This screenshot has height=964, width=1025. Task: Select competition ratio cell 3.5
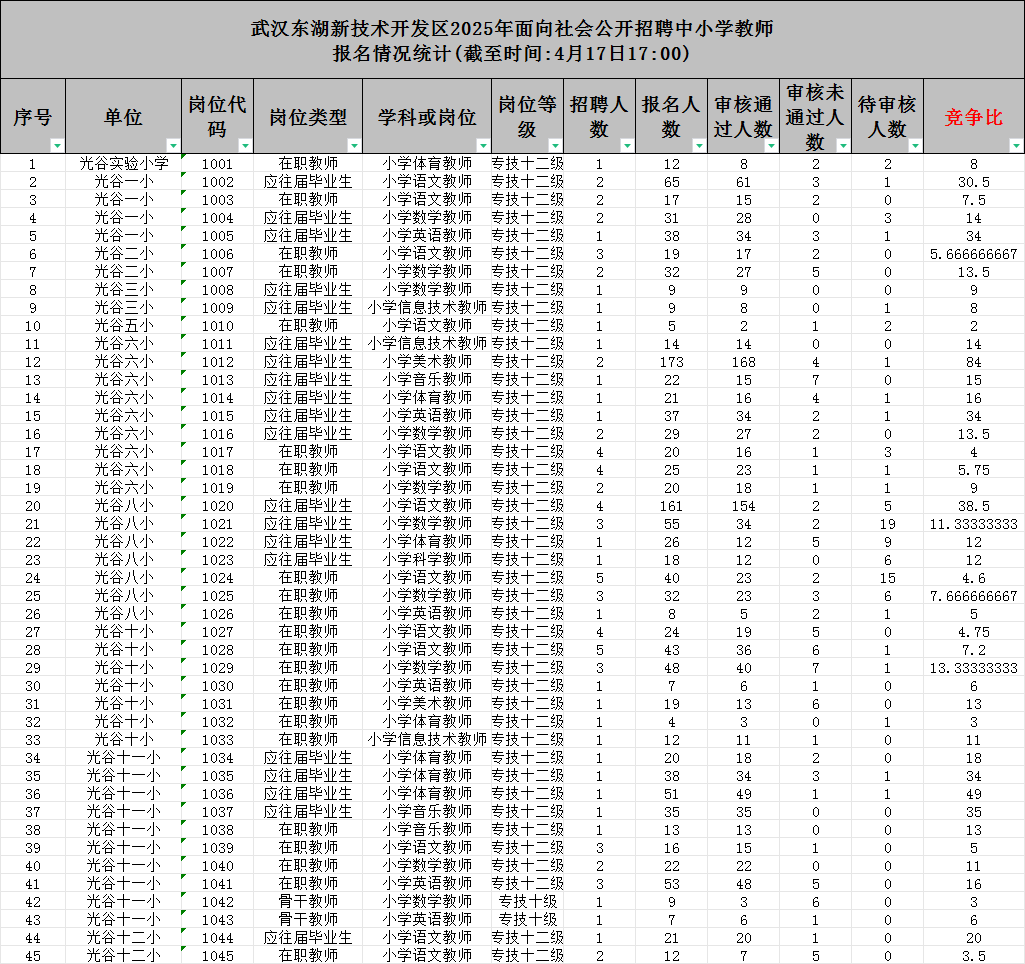coord(974,956)
